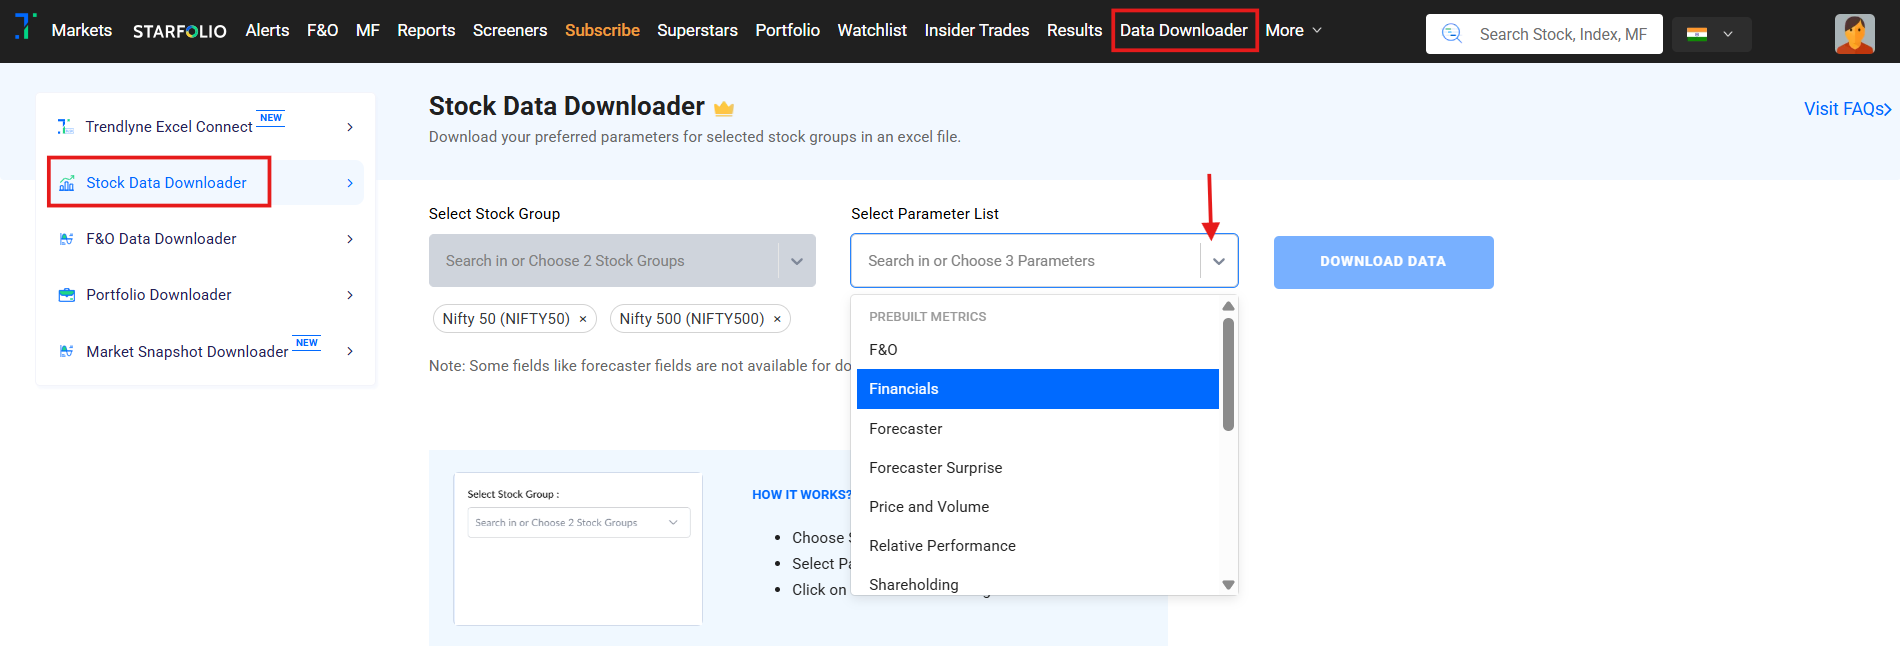Viewport: 1900px width, 646px height.
Task: Open Screeners in the navbar
Action: [510, 30]
